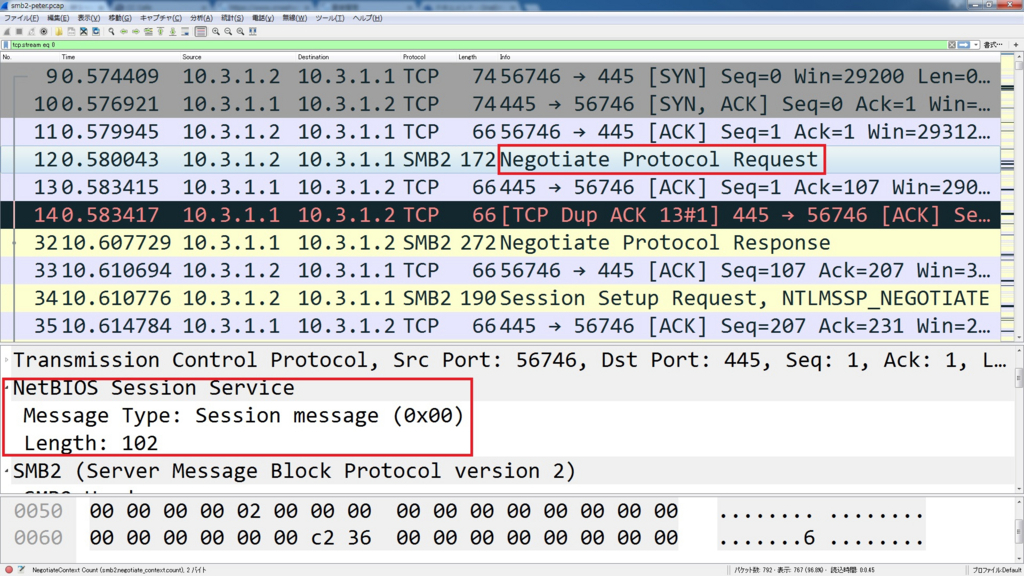The width and height of the screenshot is (1024, 576).
Task: Close the capture file icon
Action: click(84, 31)
